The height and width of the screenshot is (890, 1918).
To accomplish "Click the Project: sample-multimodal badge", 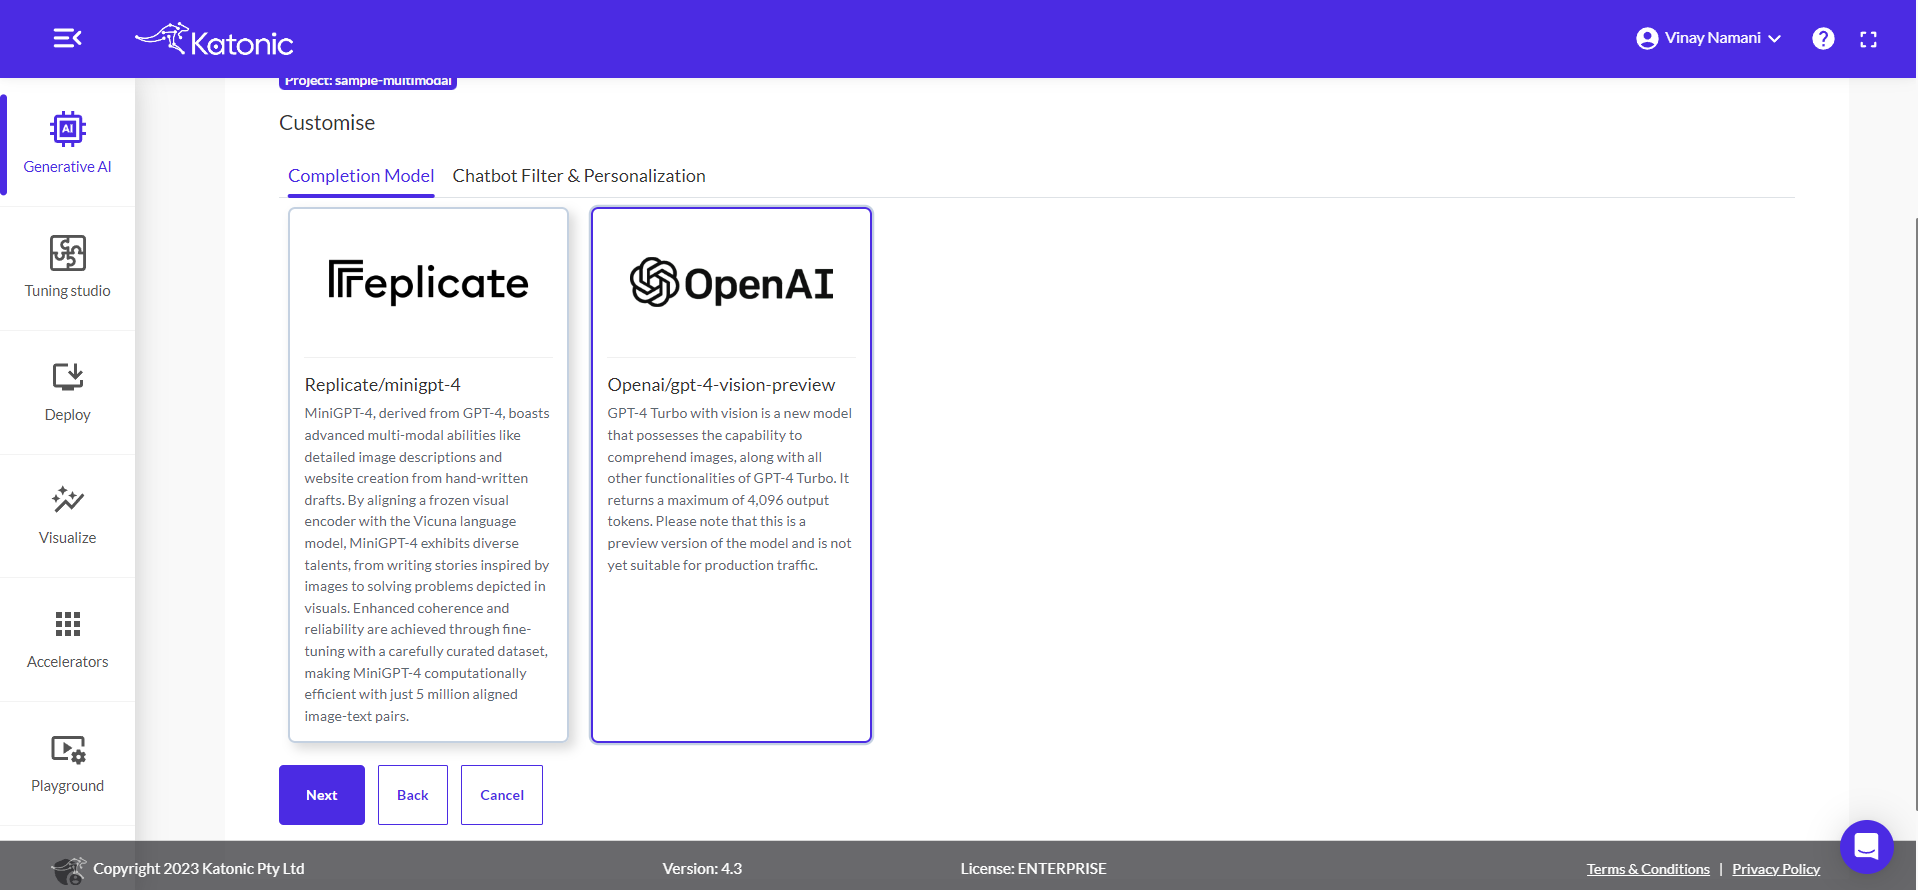I will click(368, 82).
